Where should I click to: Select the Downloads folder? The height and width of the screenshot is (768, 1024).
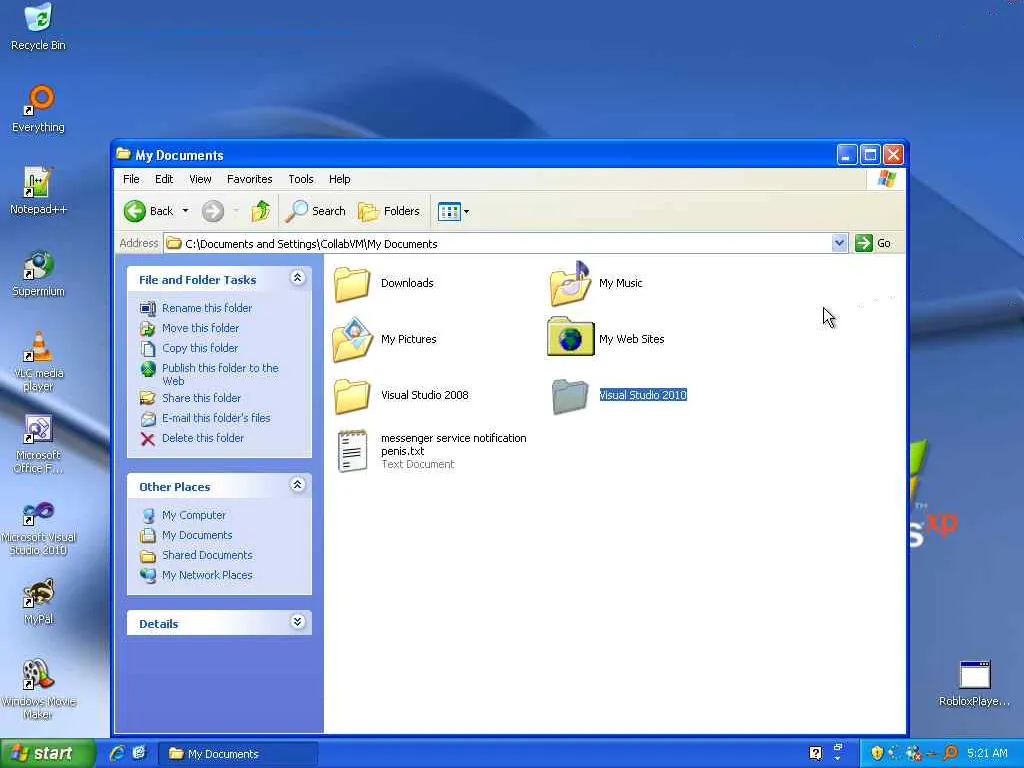click(383, 283)
